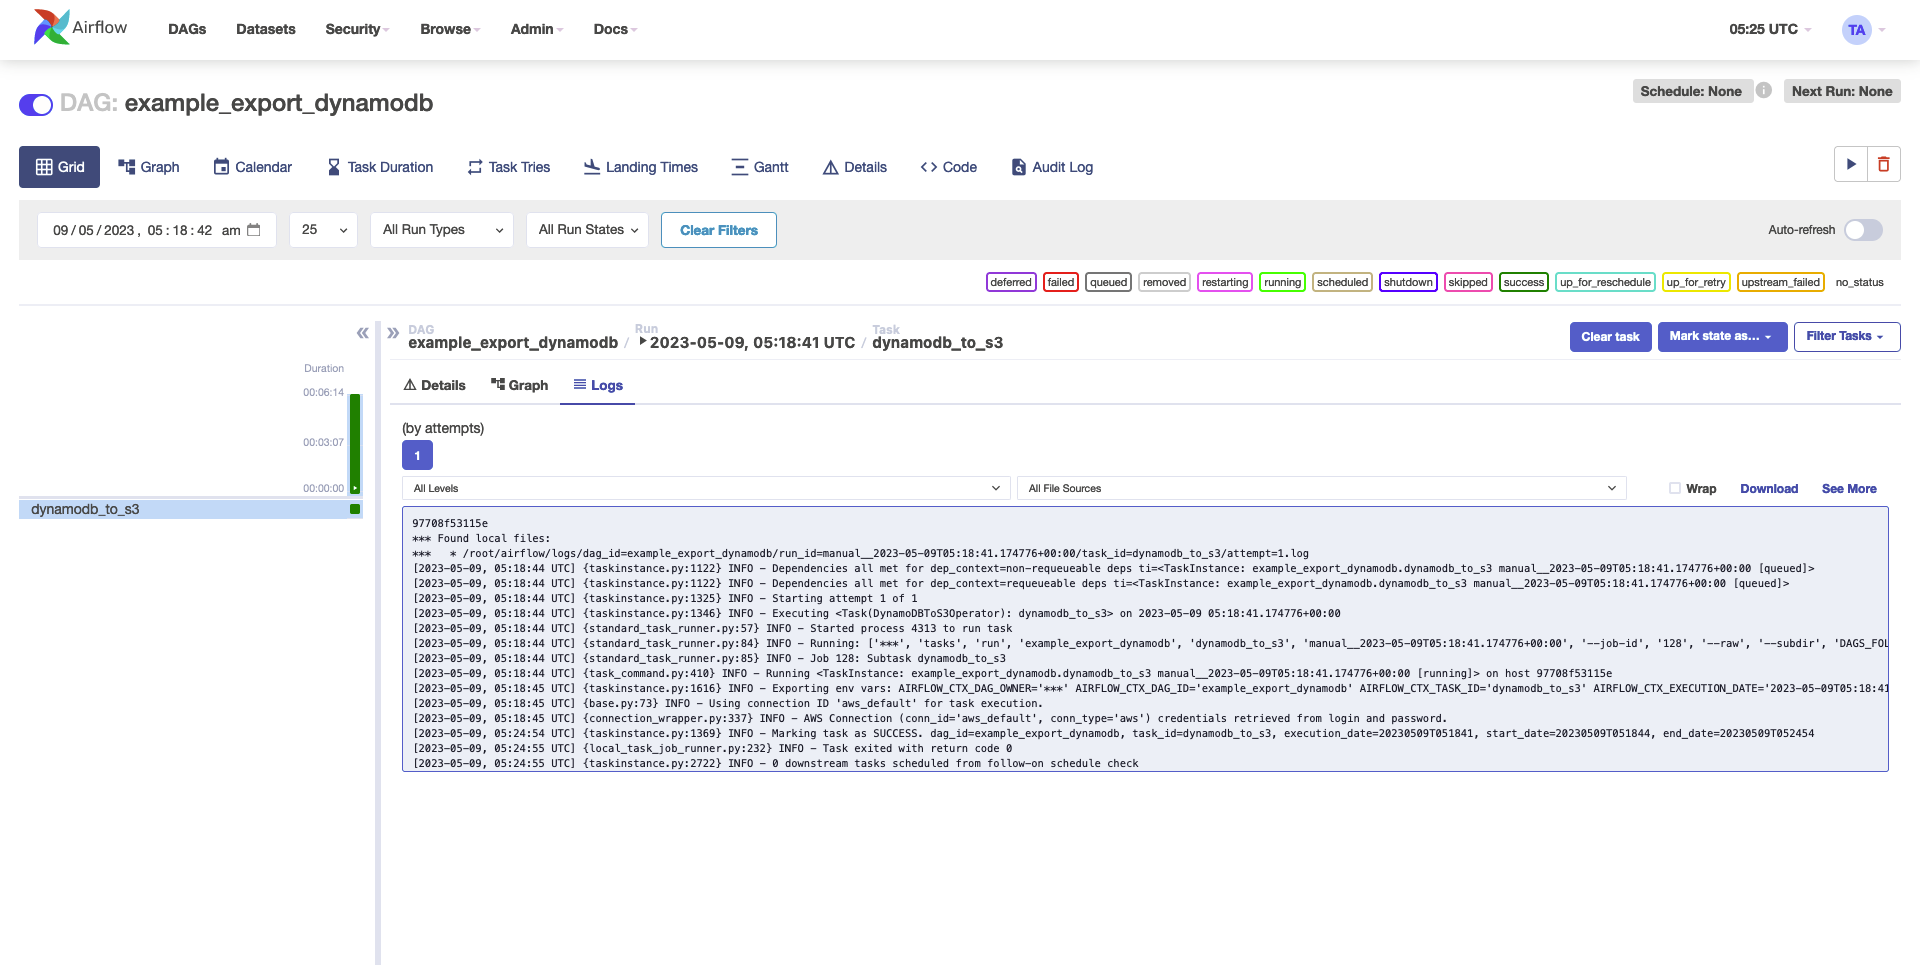Click the skipped state legend badge
This screenshot has width=1920, height=965.
tap(1468, 282)
